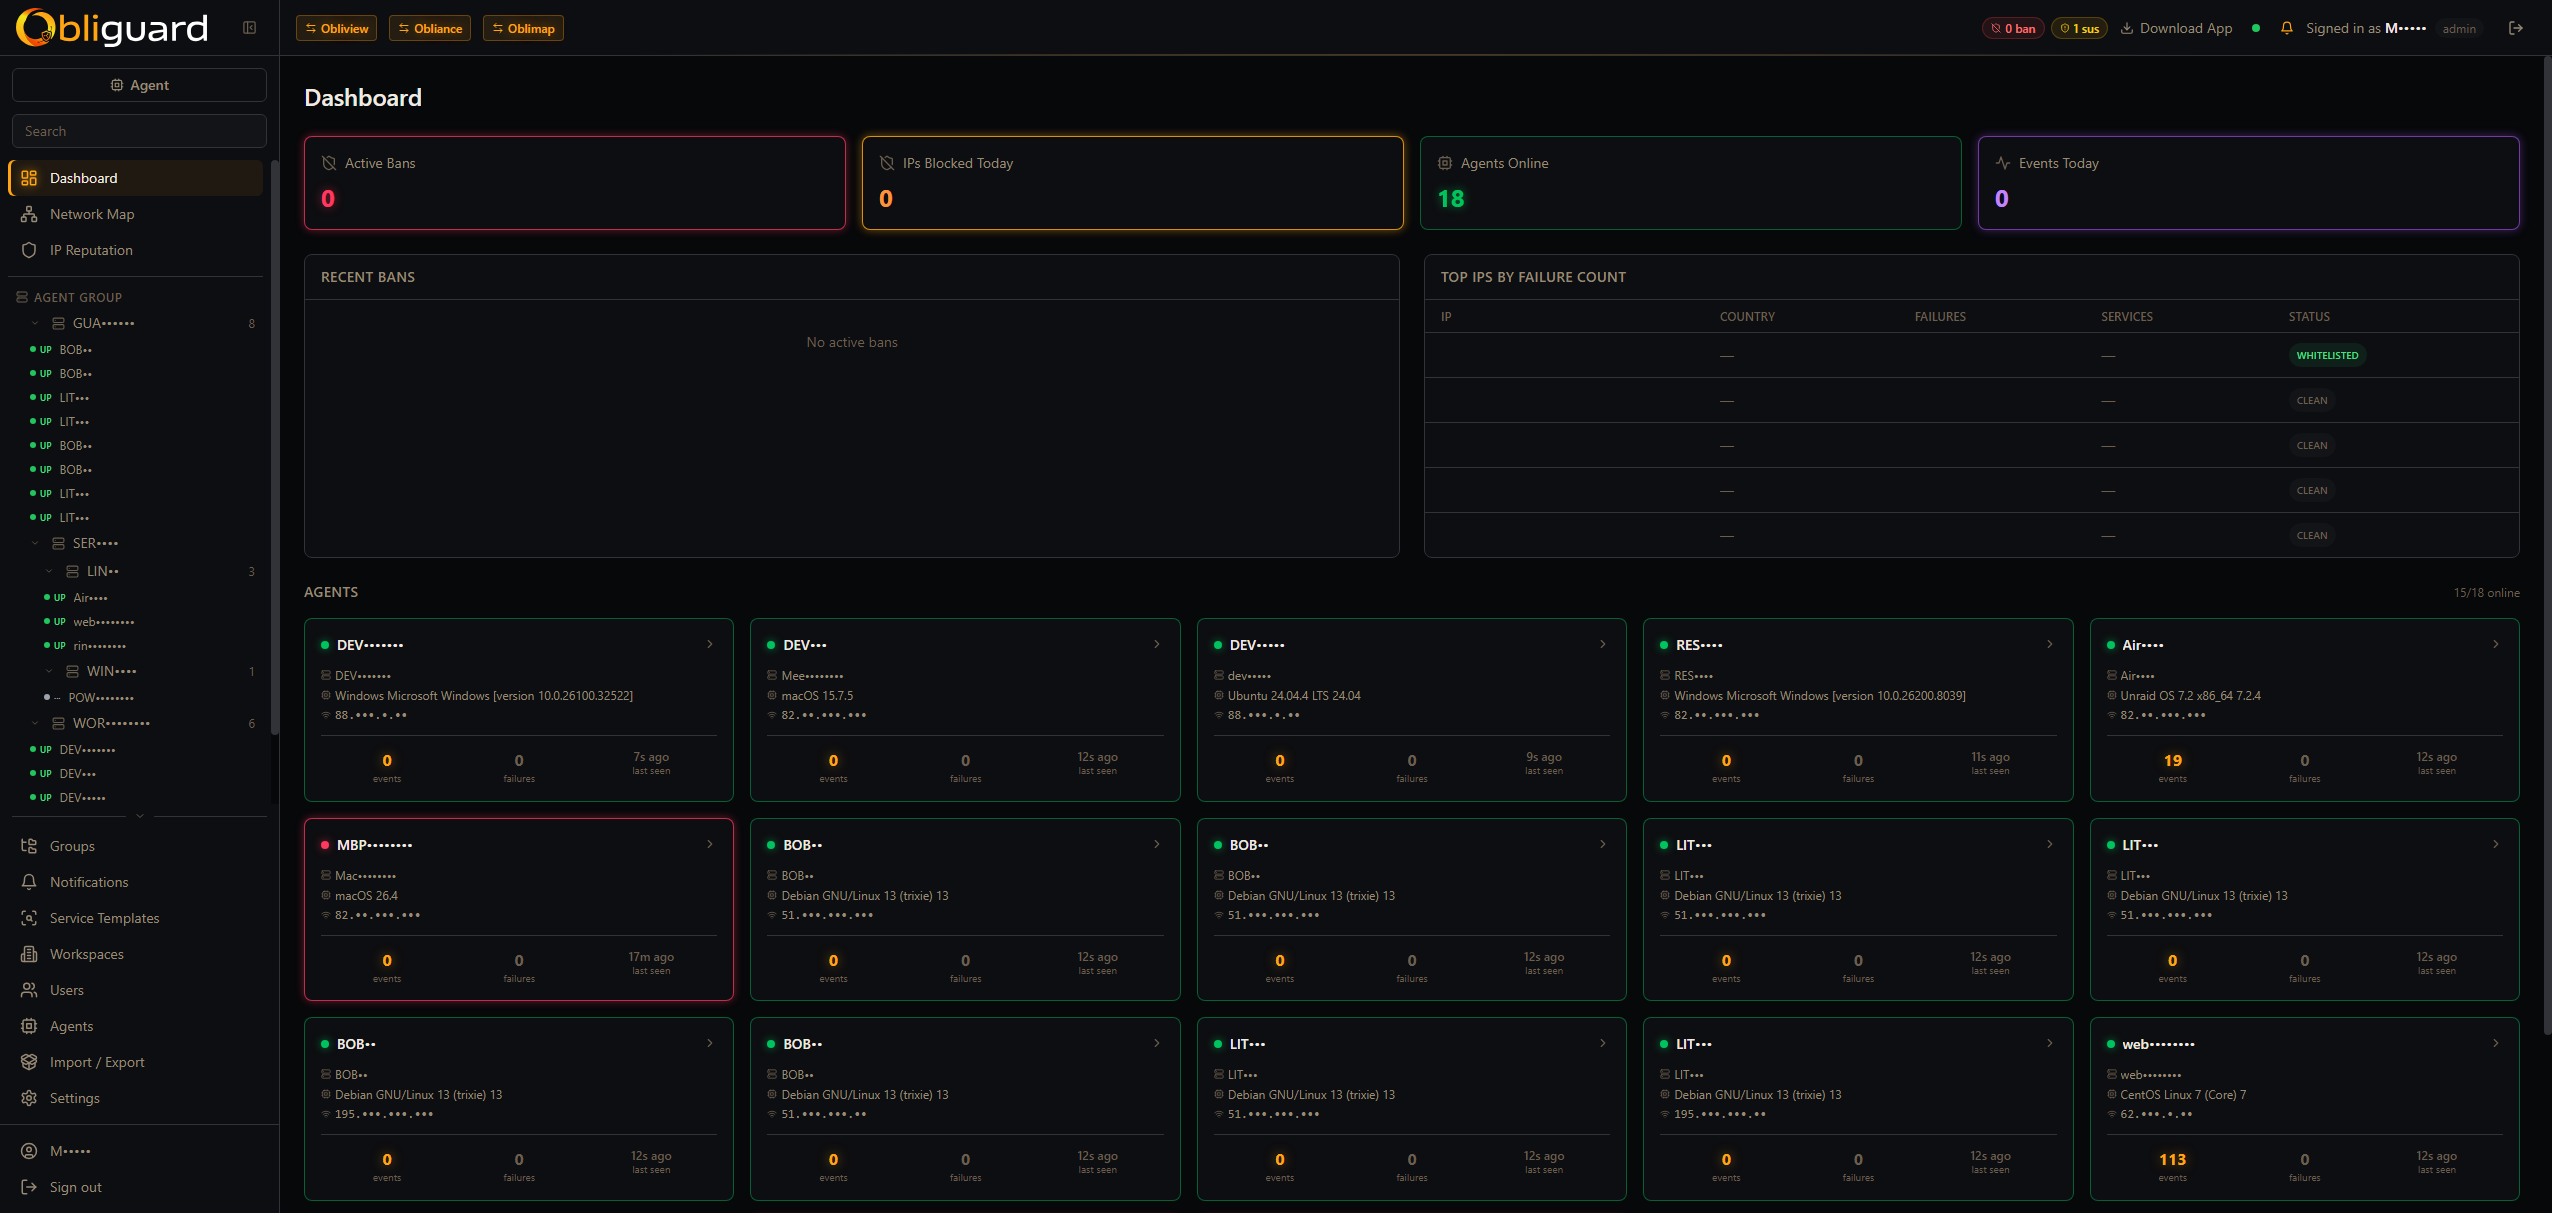This screenshot has width=2552, height=1213.
Task: Open the MBP agent card detail arrow
Action: tap(710, 845)
